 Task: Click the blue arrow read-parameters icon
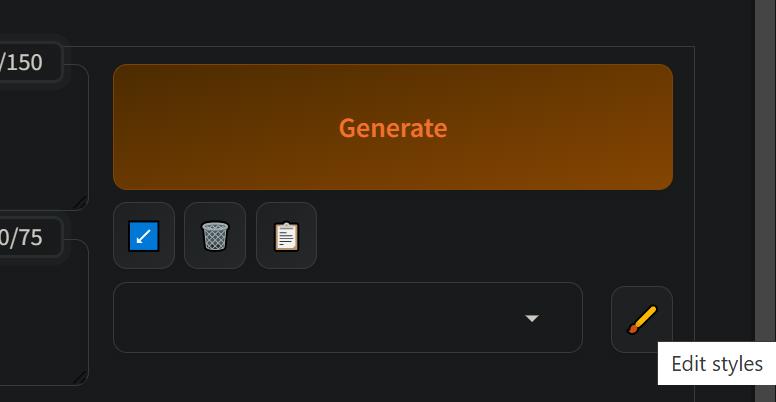[144, 236]
